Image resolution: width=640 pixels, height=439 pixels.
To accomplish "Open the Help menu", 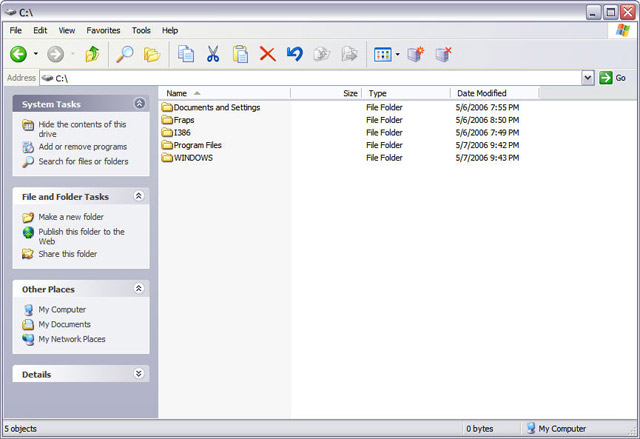I will click(170, 30).
